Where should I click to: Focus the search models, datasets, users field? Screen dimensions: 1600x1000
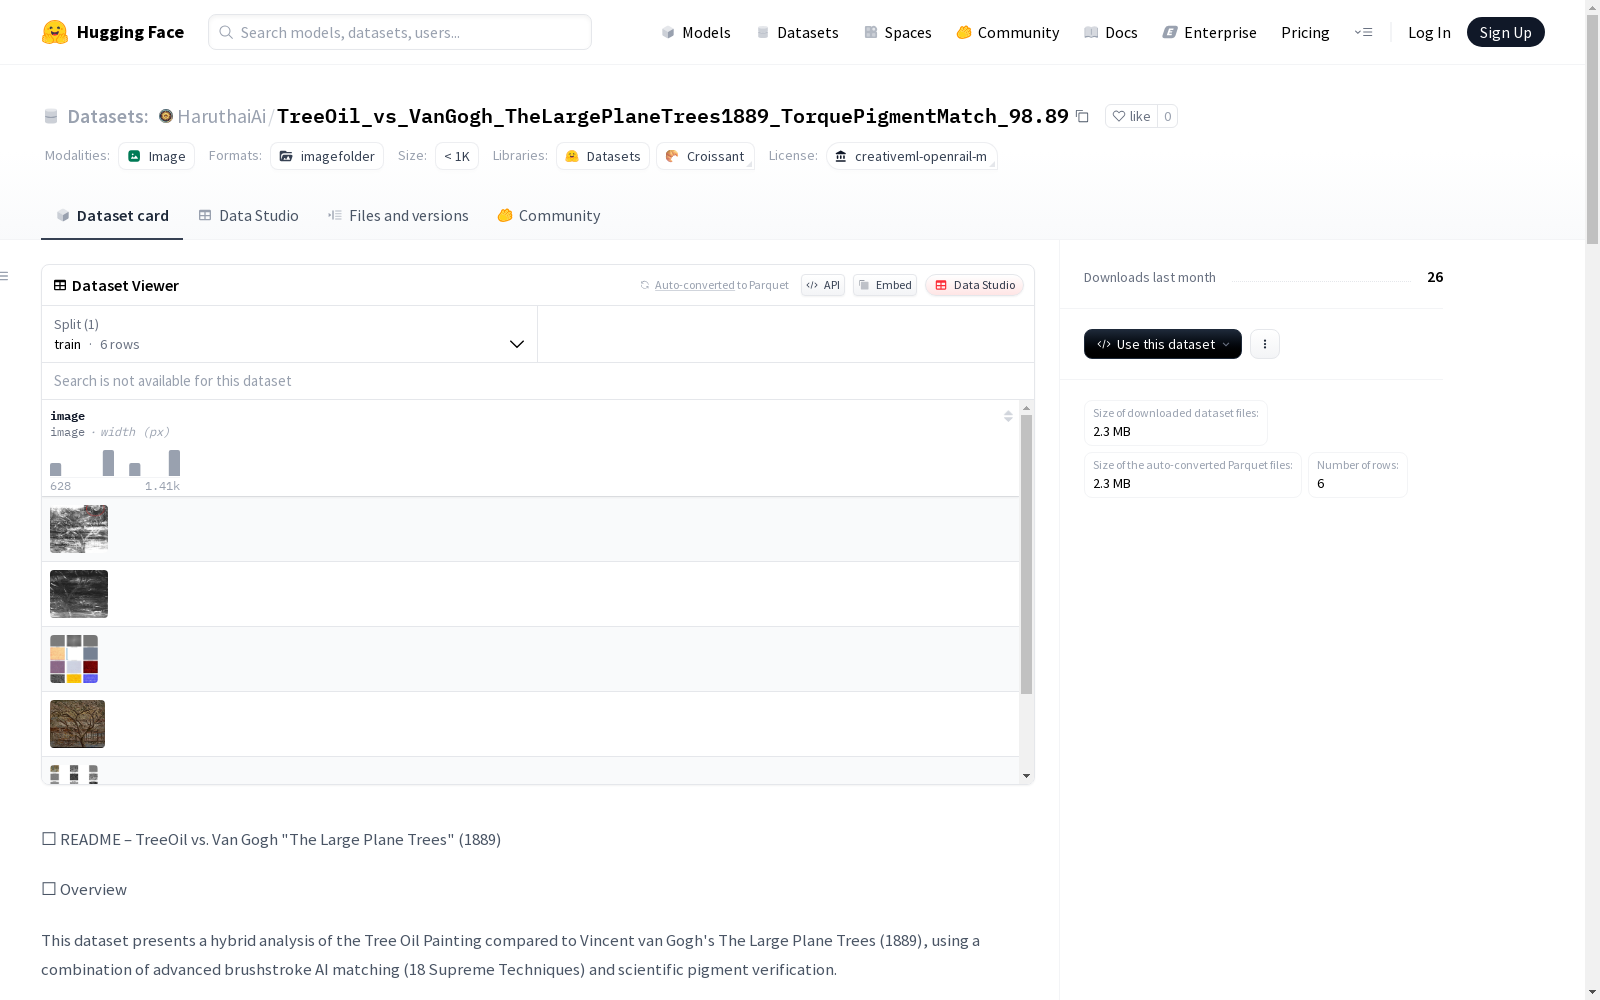(x=400, y=32)
